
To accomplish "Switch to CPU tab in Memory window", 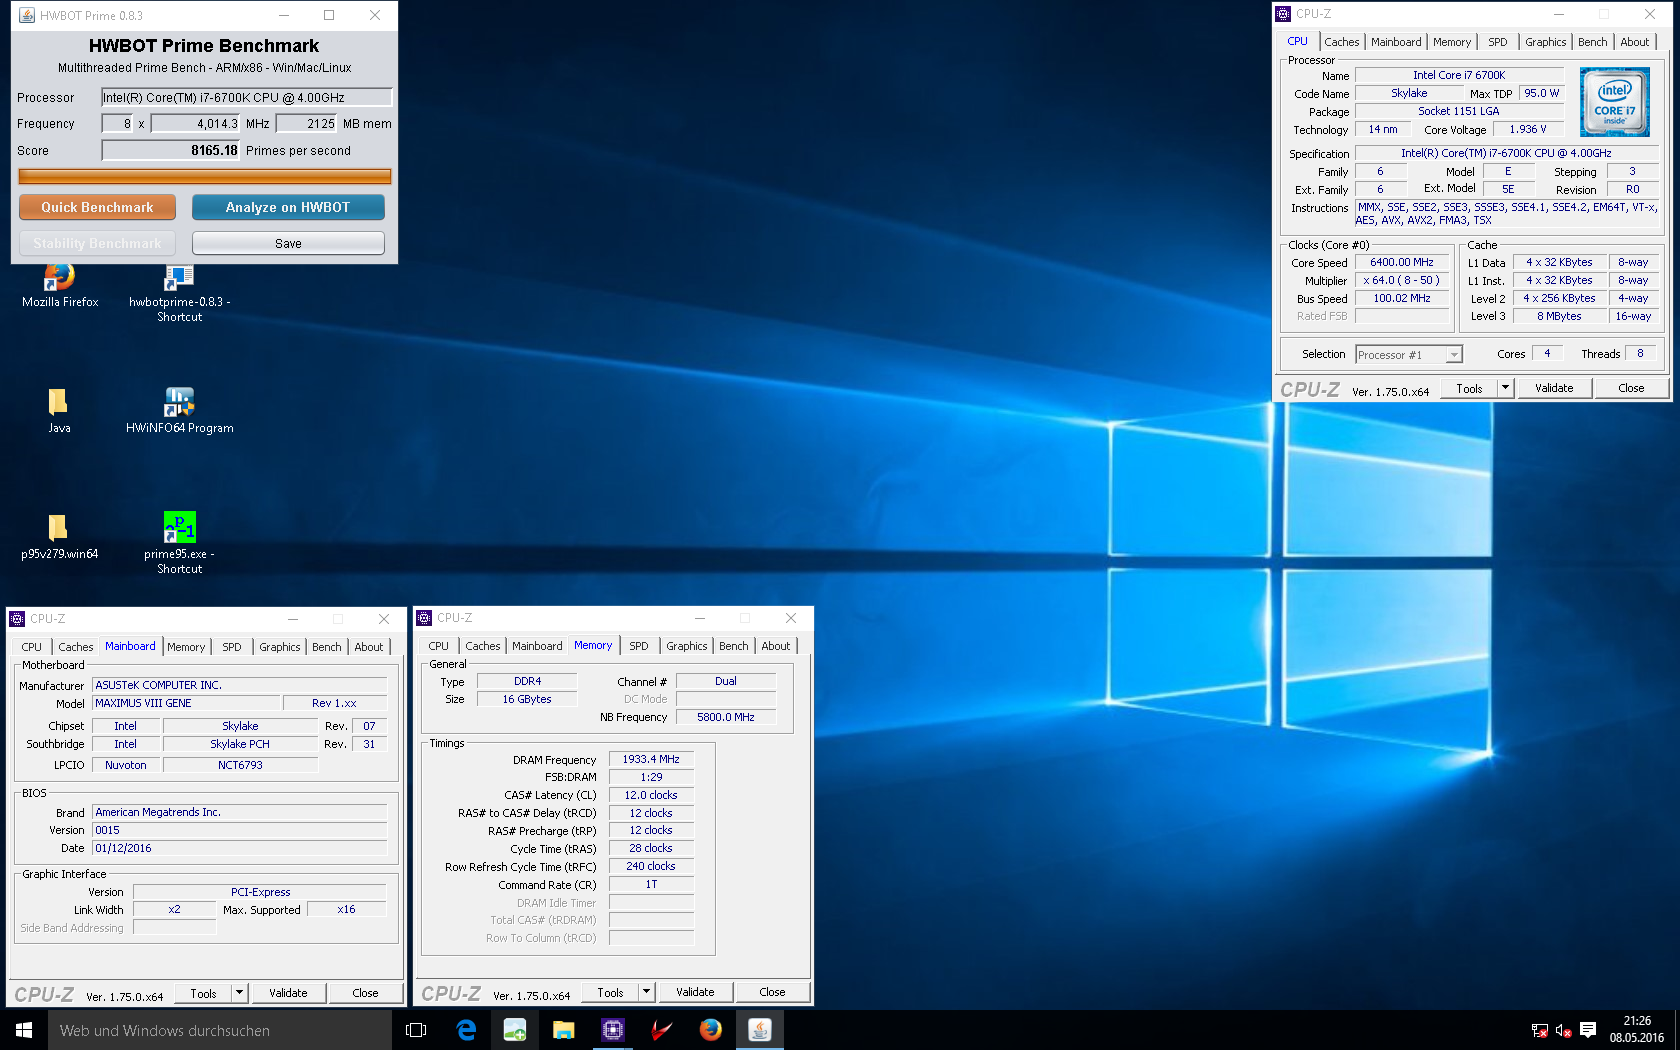I will click(439, 646).
